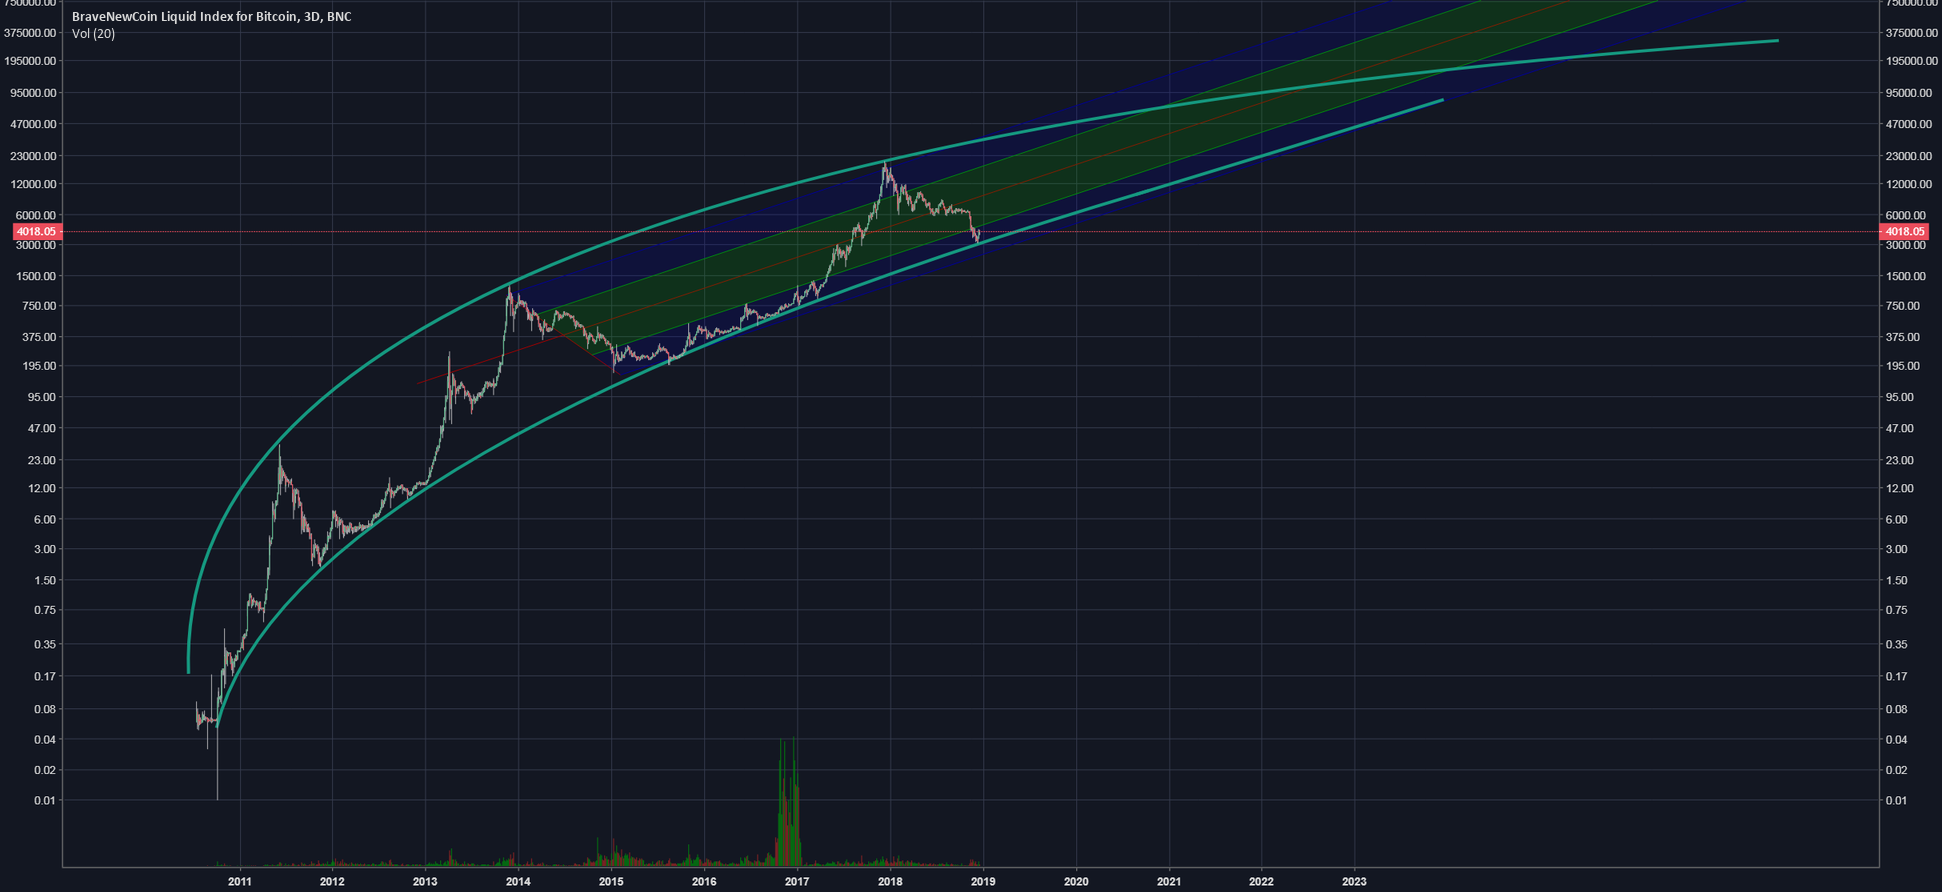Image resolution: width=1942 pixels, height=892 pixels.
Task: Select the Vol (20) indicator label
Action: click(93, 34)
